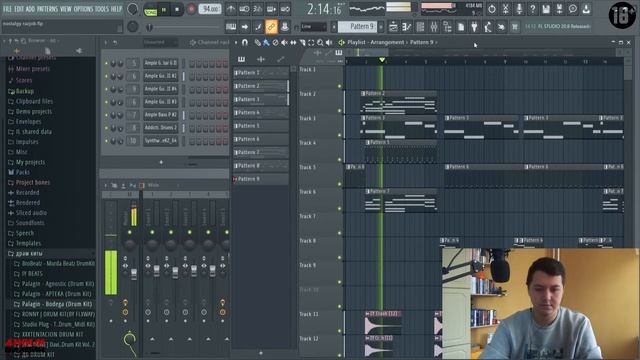Open the Channel rack group filter dropdown
The image size is (640, 360).
160,42
